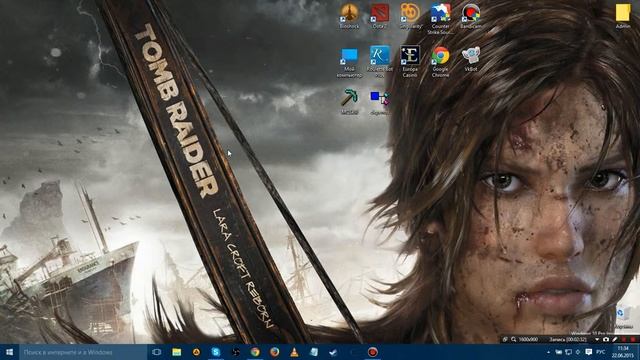640x360 pixels.
Task: Click the checkmark app taskbar icon
Action: pos(333,352)
